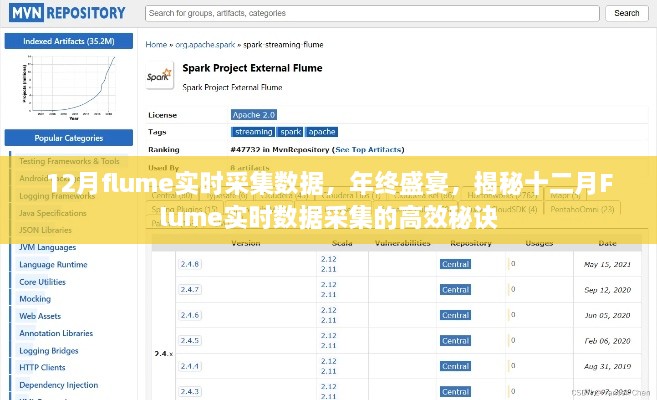657x400 pixels.
Task: Focus the artifact search input field
Action: (x=372, y=13)
